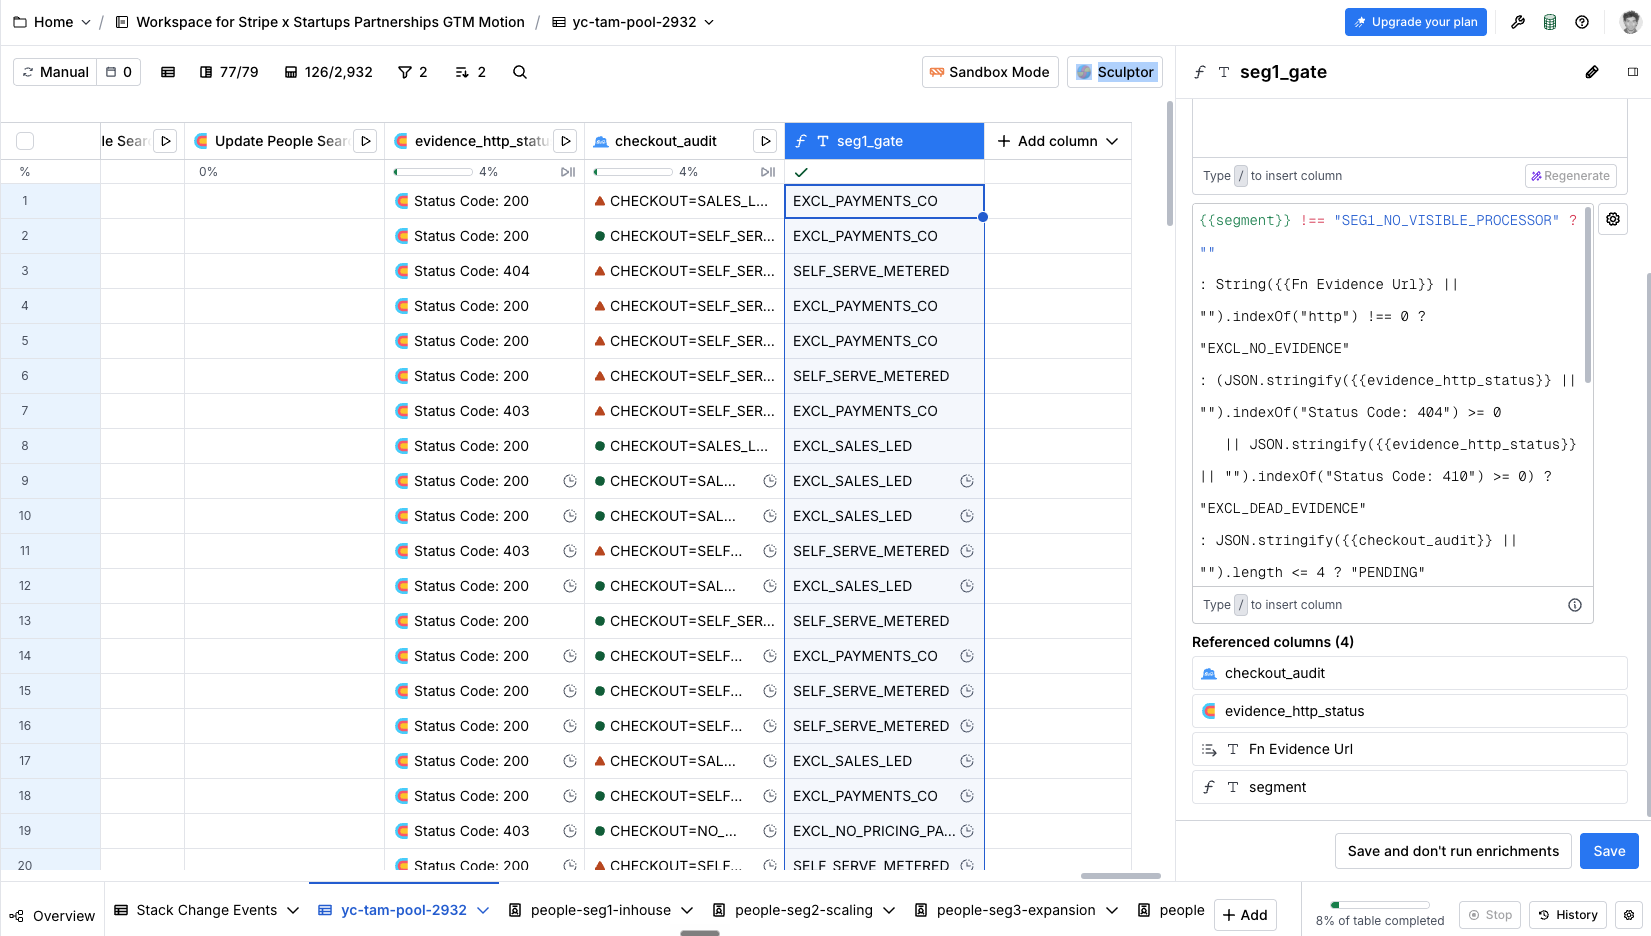This screenshot has width=1651, height=936.
Task: Click the clock icon in row 14 checkout_audit
Action: [x=770, y=656]
